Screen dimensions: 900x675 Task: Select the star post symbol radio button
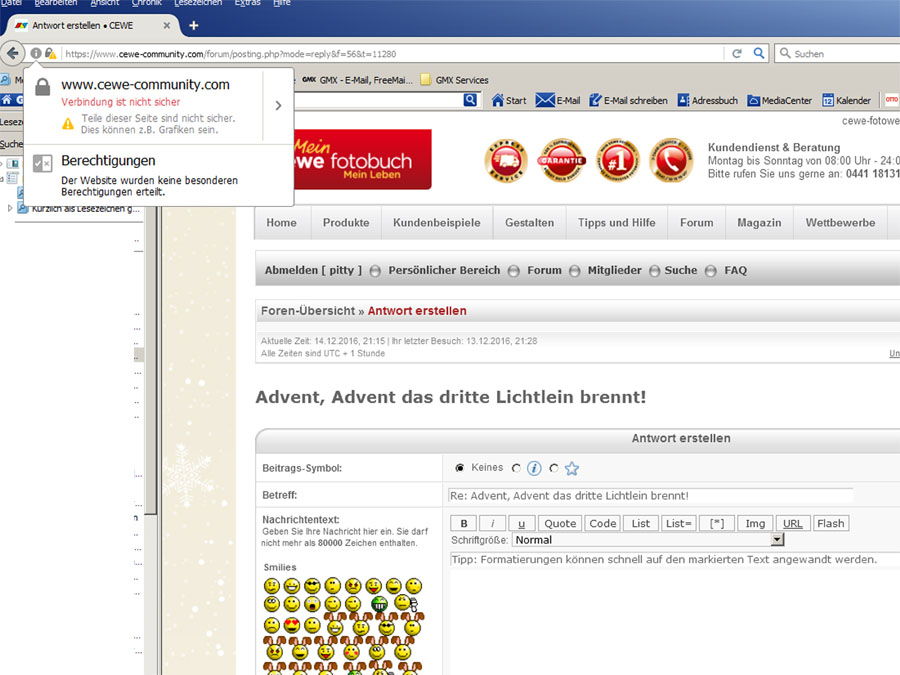554,468
